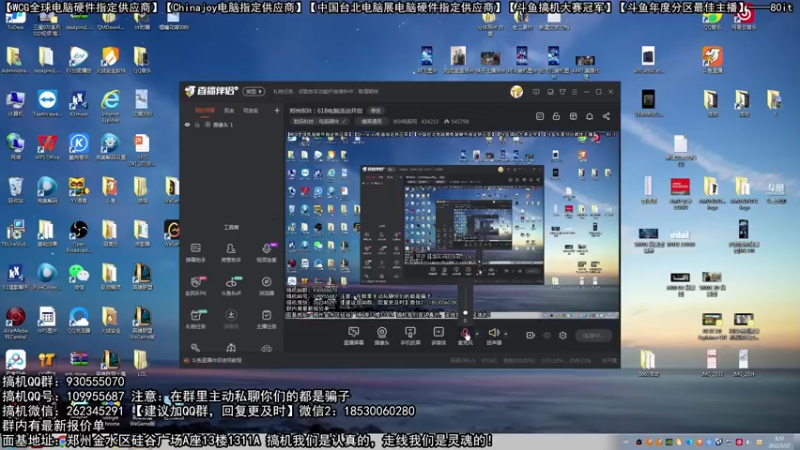Toggle the lock for camera 1 source
Screen dimensions: 800x450
point(197,124)
